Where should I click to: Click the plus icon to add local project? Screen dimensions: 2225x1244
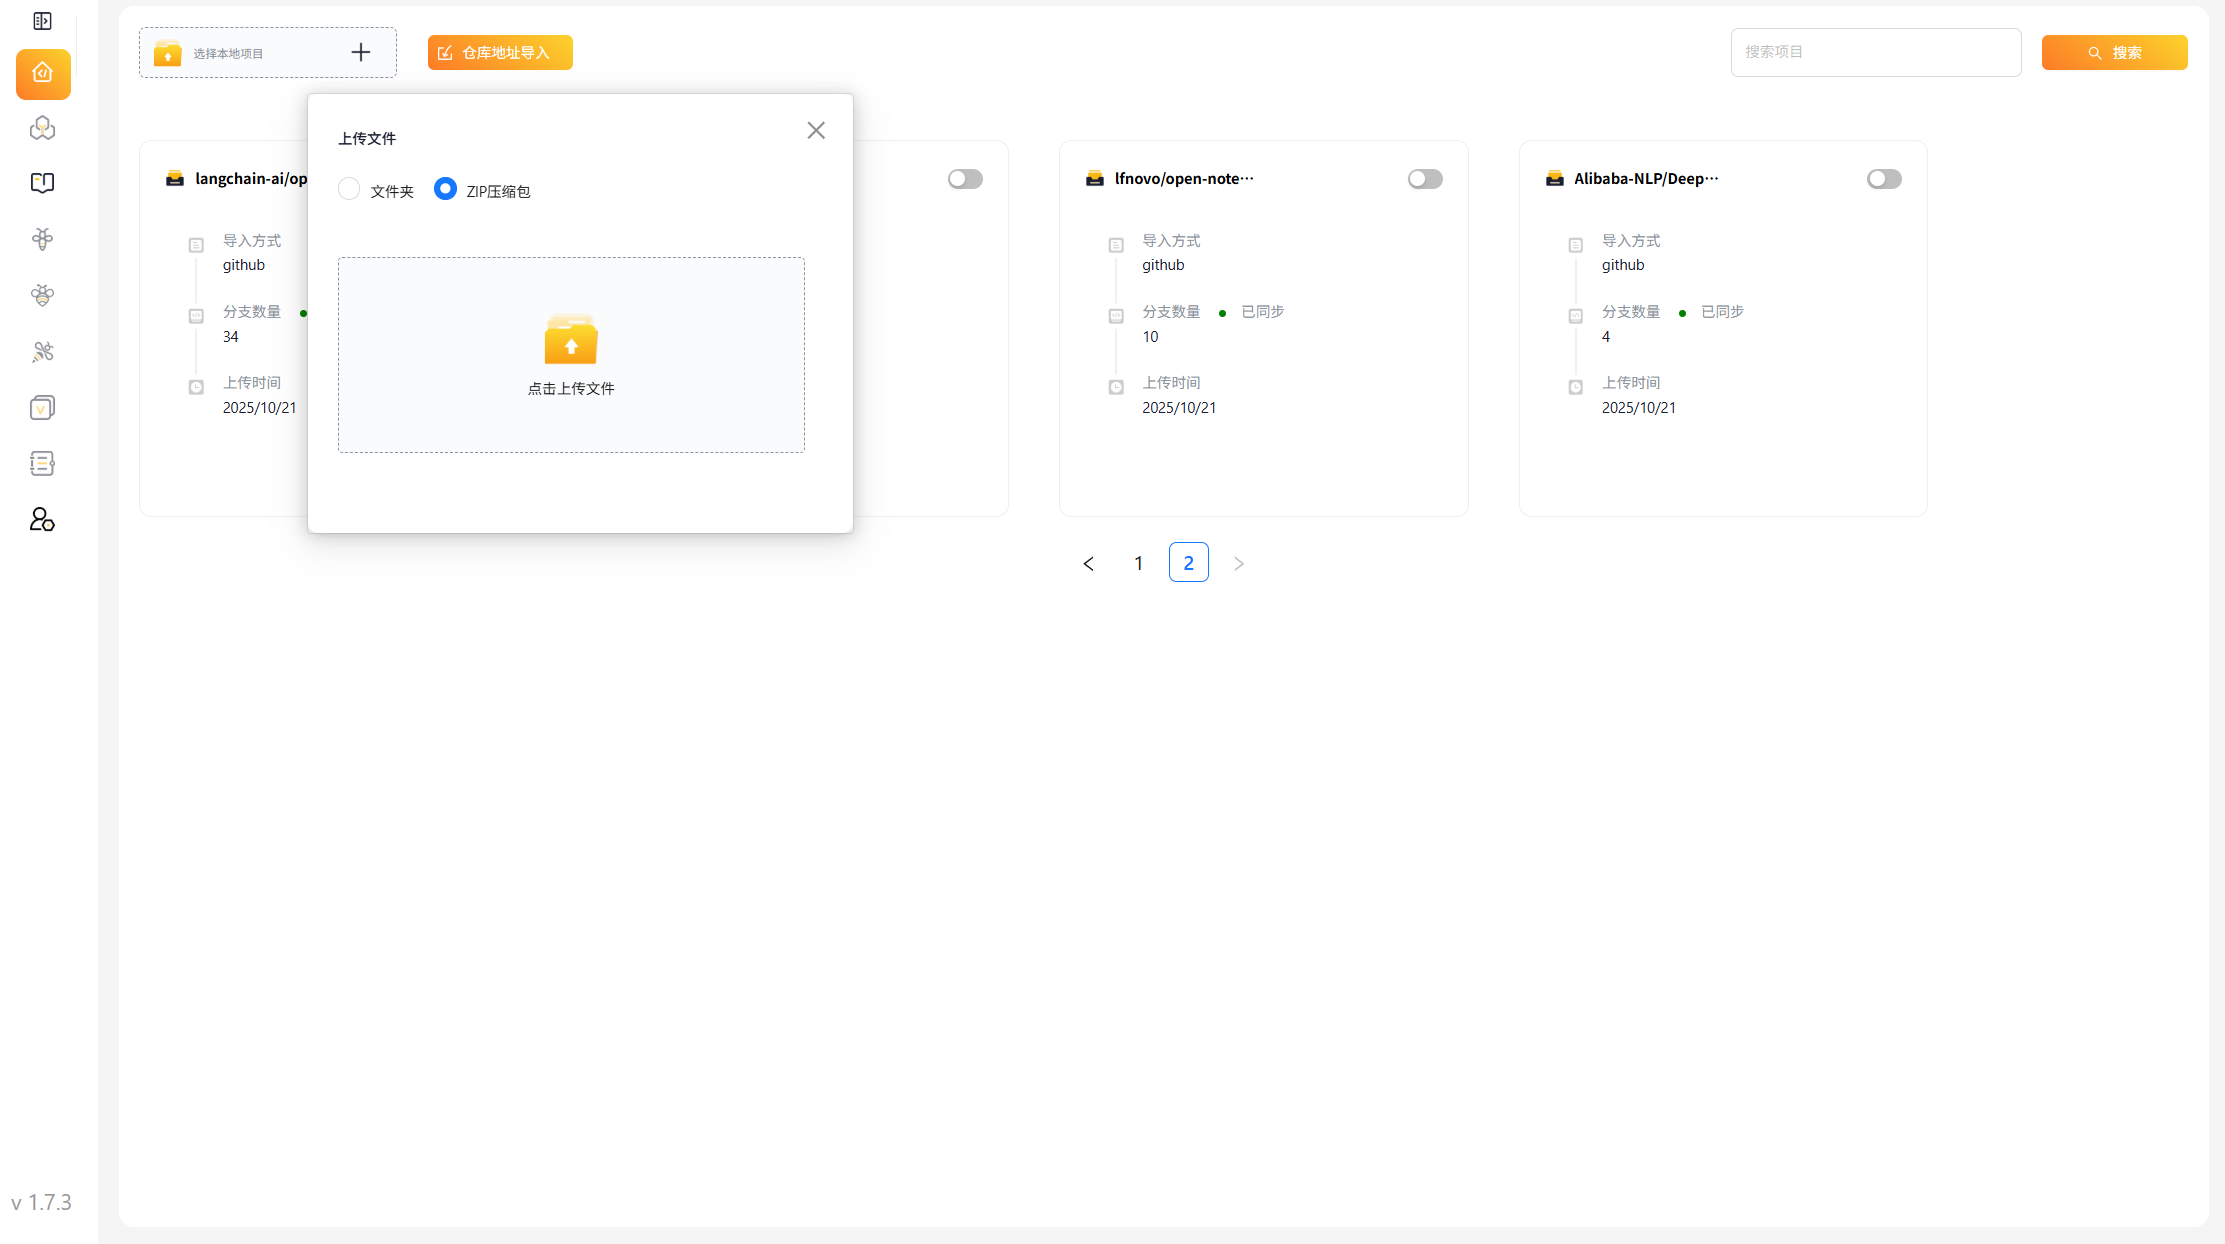[x=361, y=53]
